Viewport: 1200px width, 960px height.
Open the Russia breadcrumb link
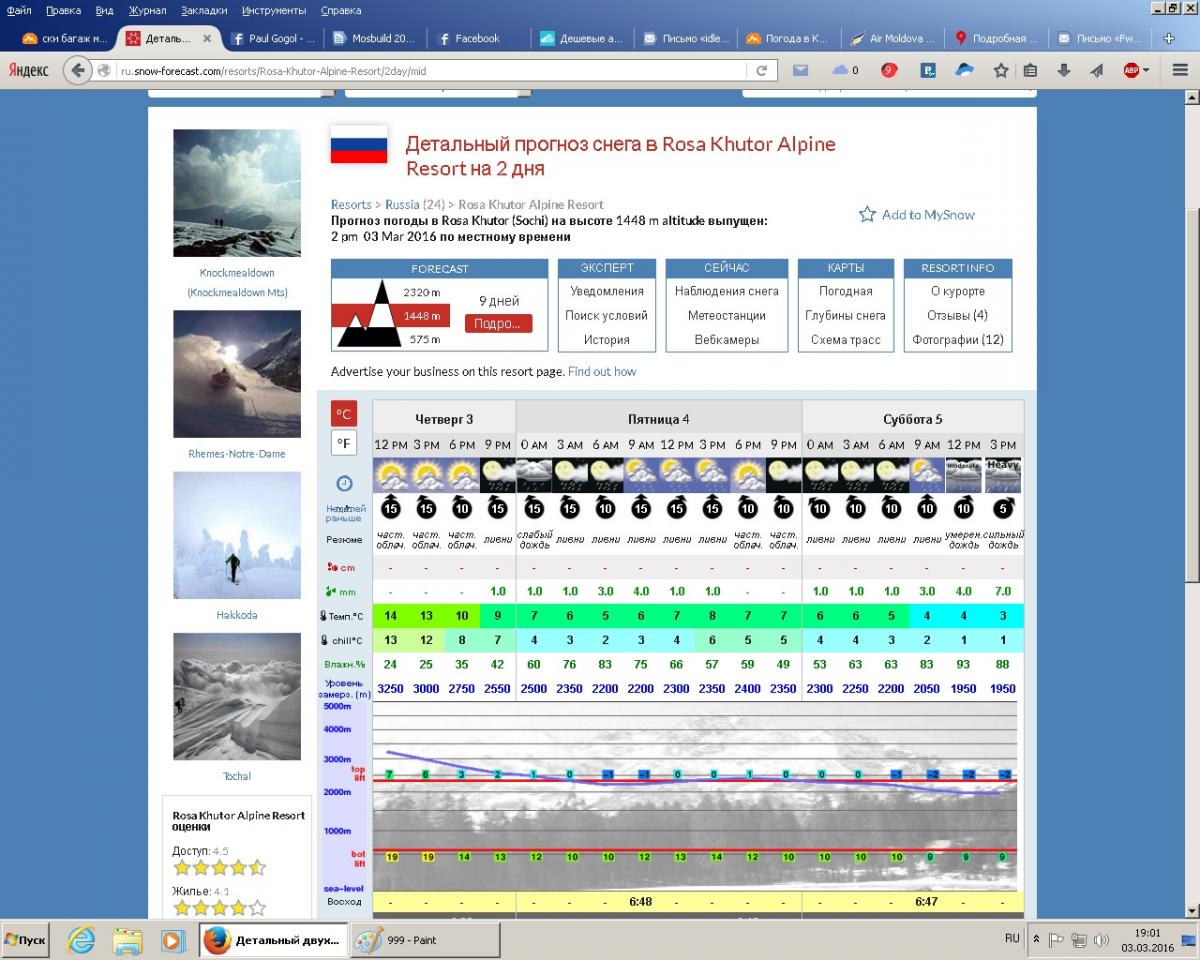pyautogui.click(x=402, y=204)
